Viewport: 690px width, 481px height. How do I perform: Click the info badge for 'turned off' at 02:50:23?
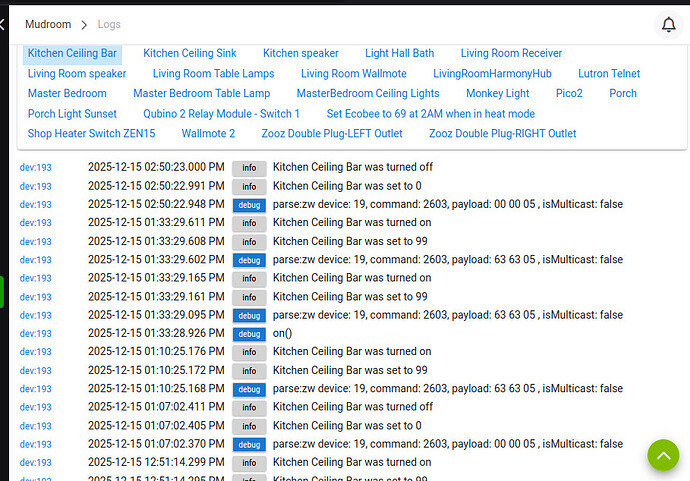(249, 168)
